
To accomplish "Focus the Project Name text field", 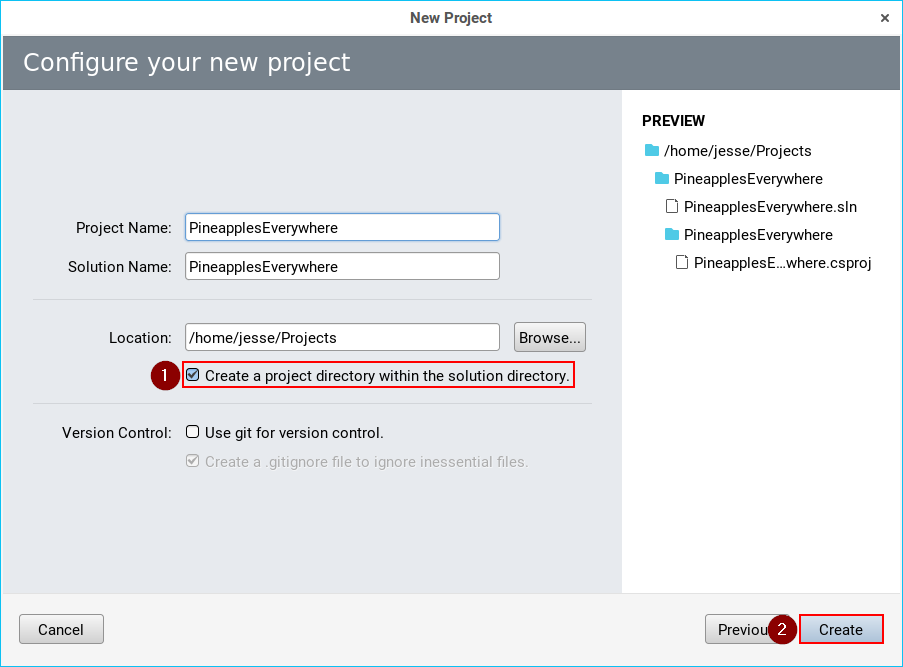I will click(x=342, y=228).
